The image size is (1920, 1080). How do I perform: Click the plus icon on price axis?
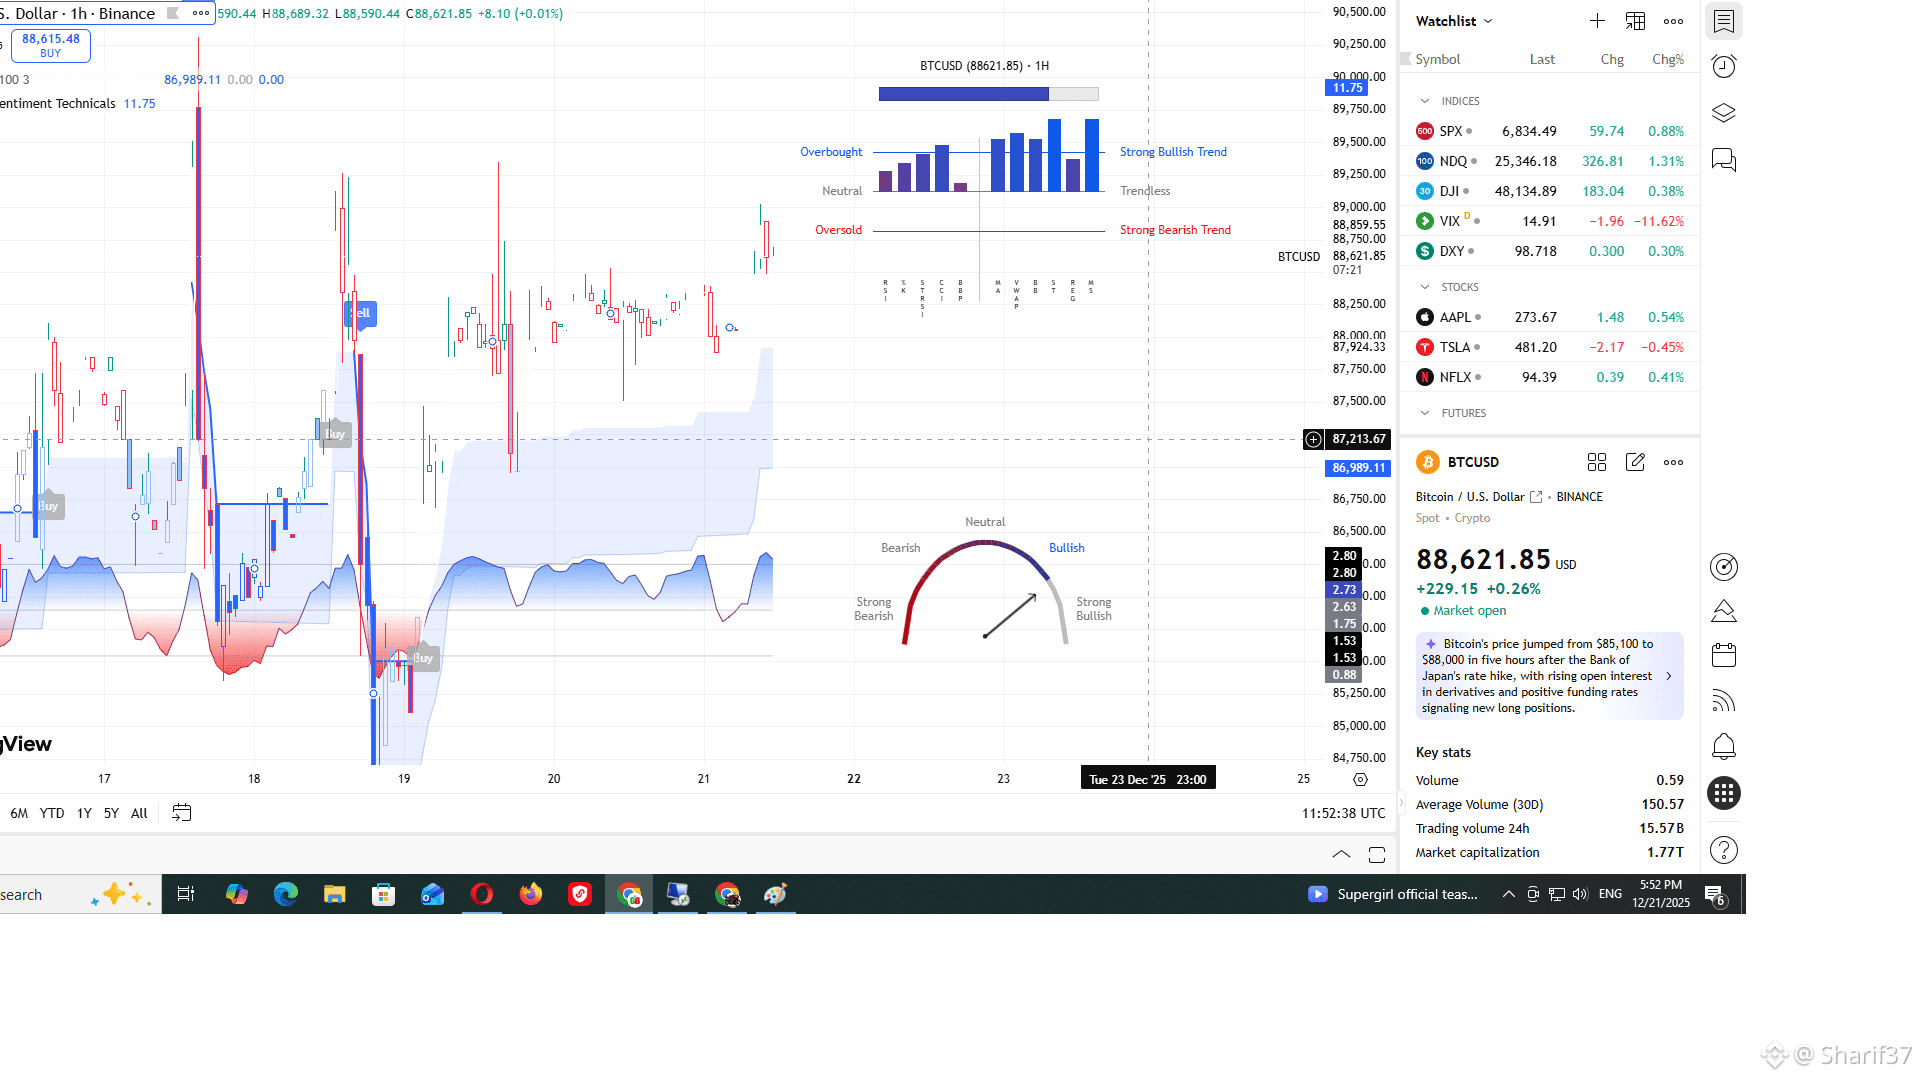[1313, 439]
